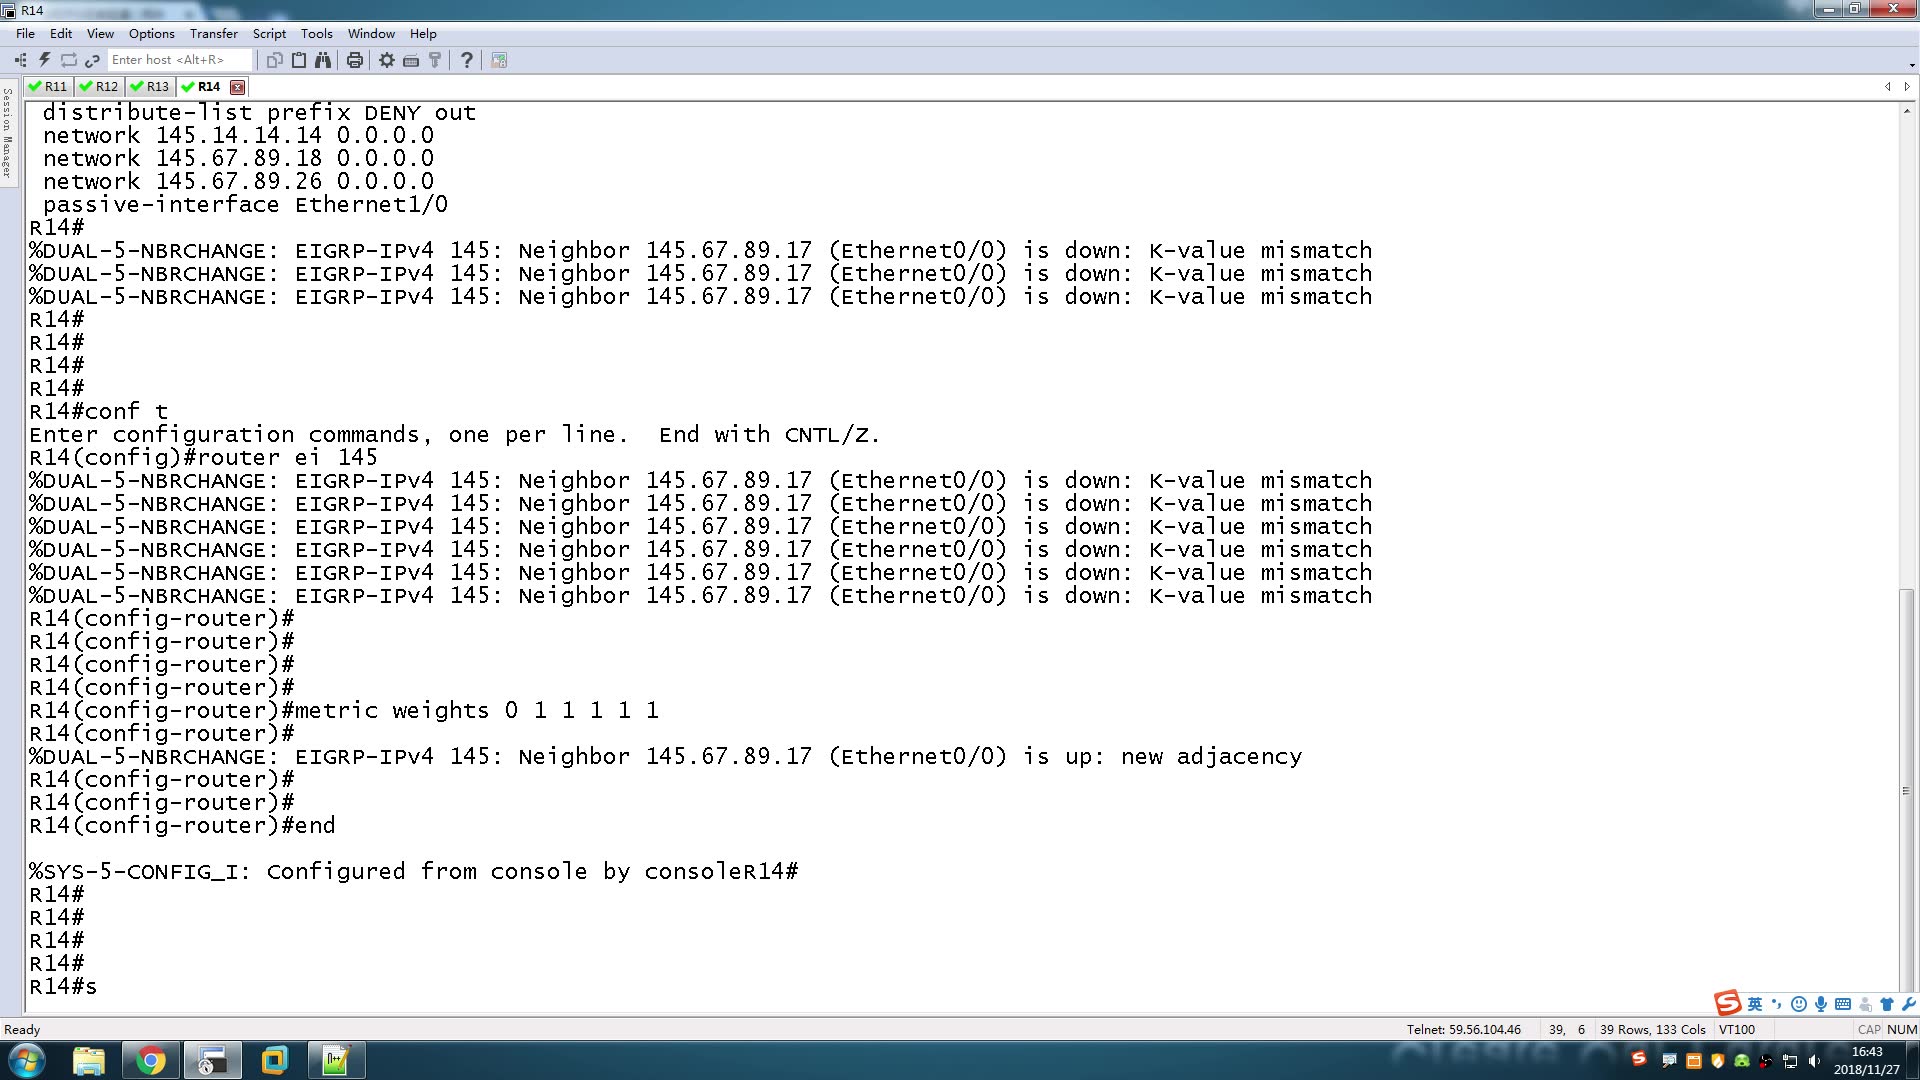1920x1080 pixels.
Task: Open the Sogou skin shirt icon
Action: pyautogui.click(x=1887, y=1004)
